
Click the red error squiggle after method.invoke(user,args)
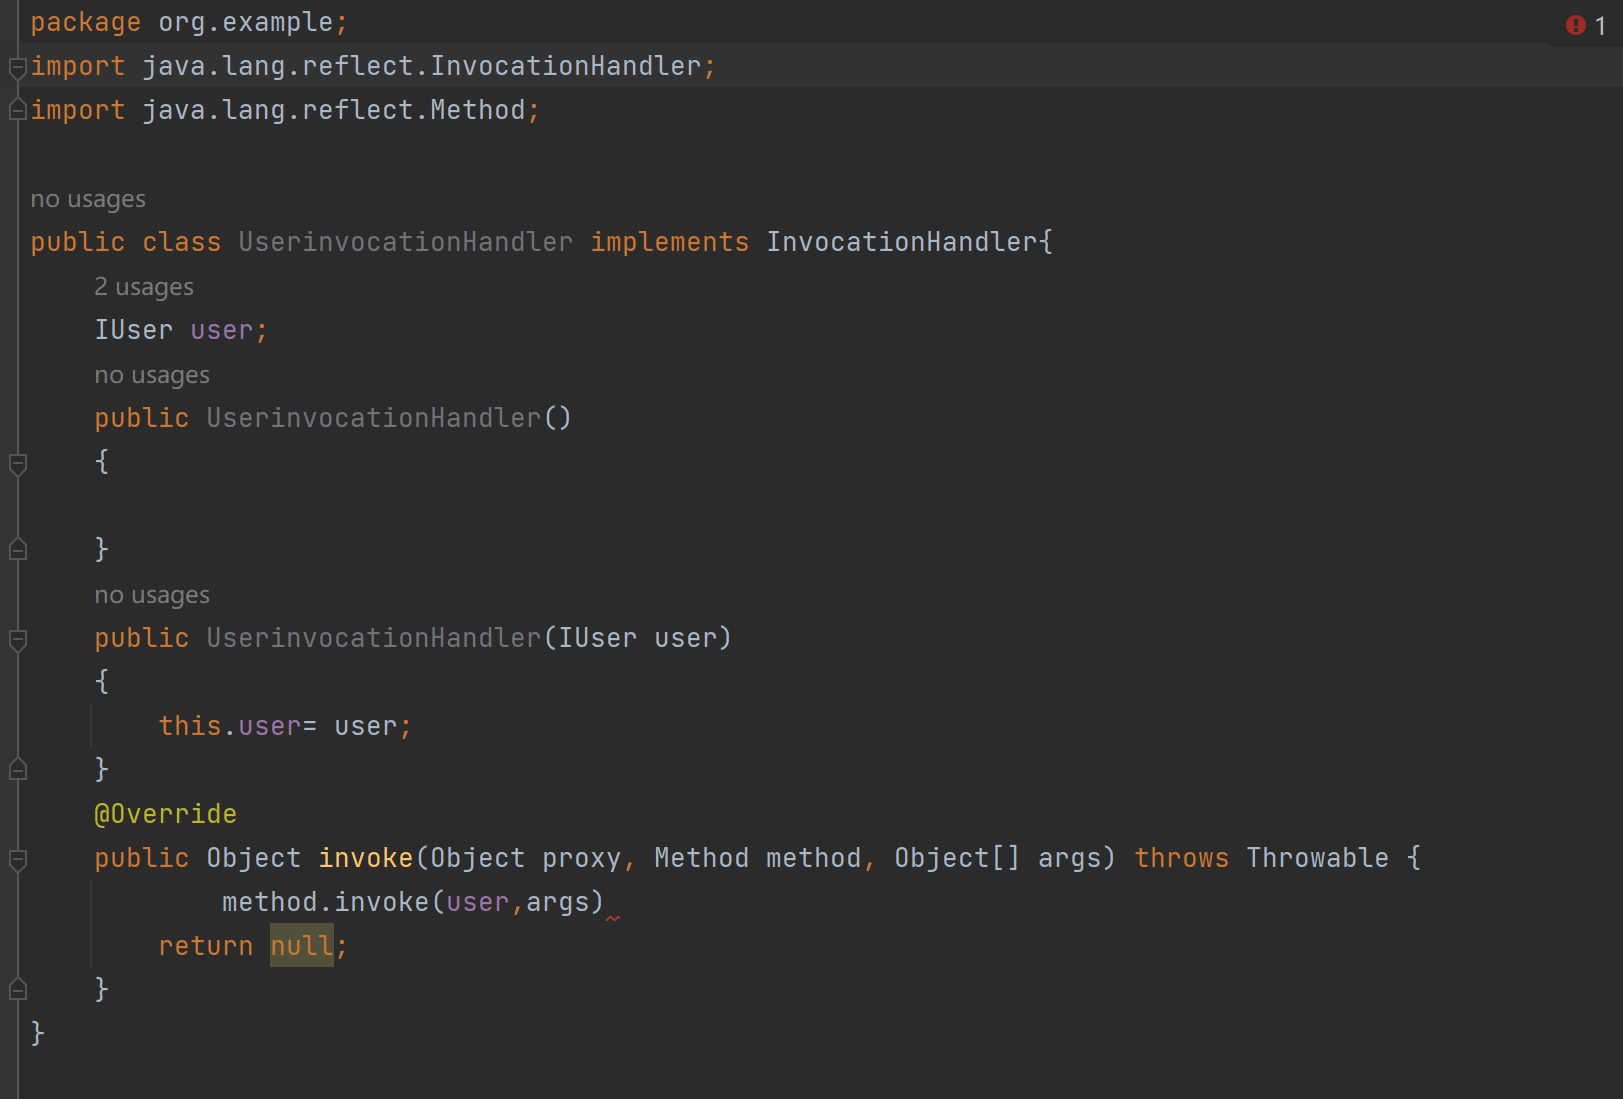tap(612, 918)
